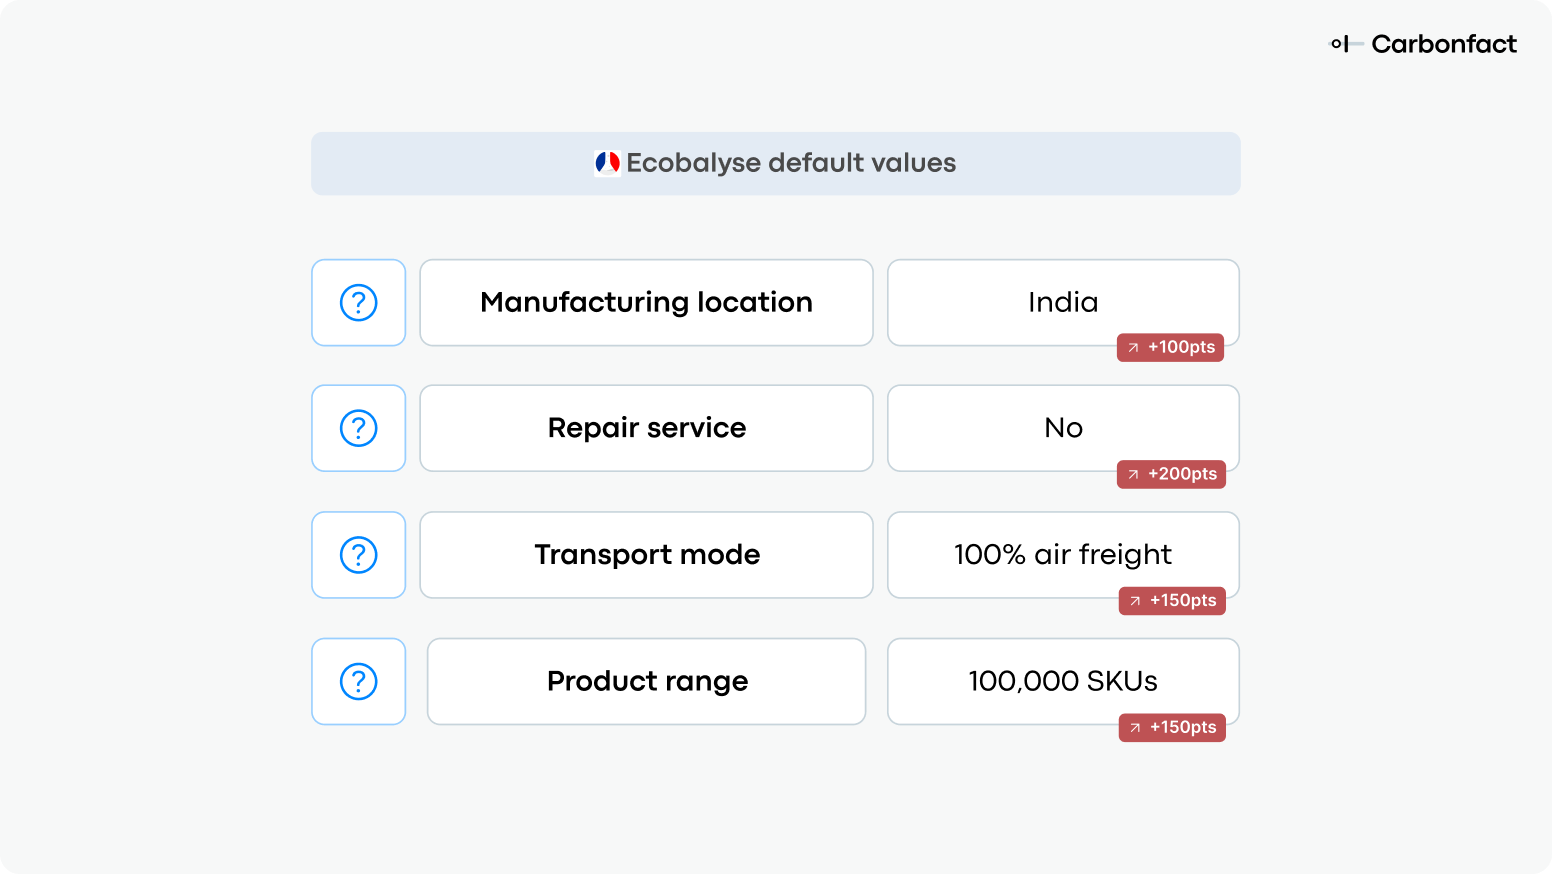This screenshot has width=1552, height=874.
Task: Click the +200pts badge under Repair service
Action: click(1171, 474)
